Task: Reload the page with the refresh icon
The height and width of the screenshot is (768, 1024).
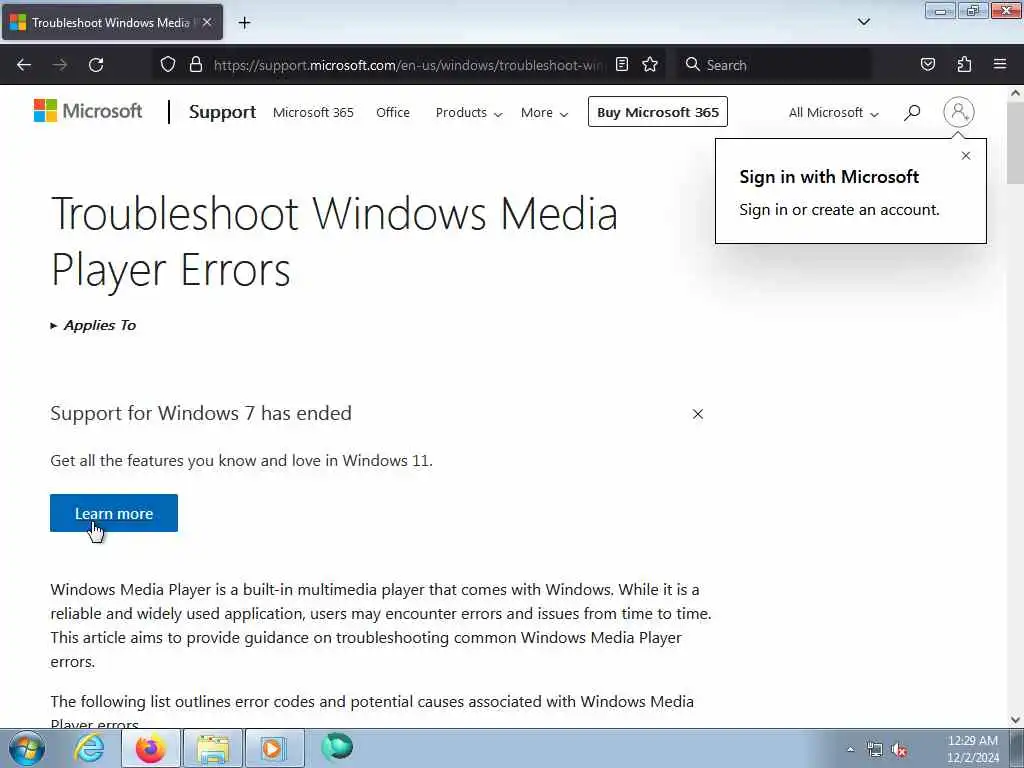Action: (x=96, y=65)
